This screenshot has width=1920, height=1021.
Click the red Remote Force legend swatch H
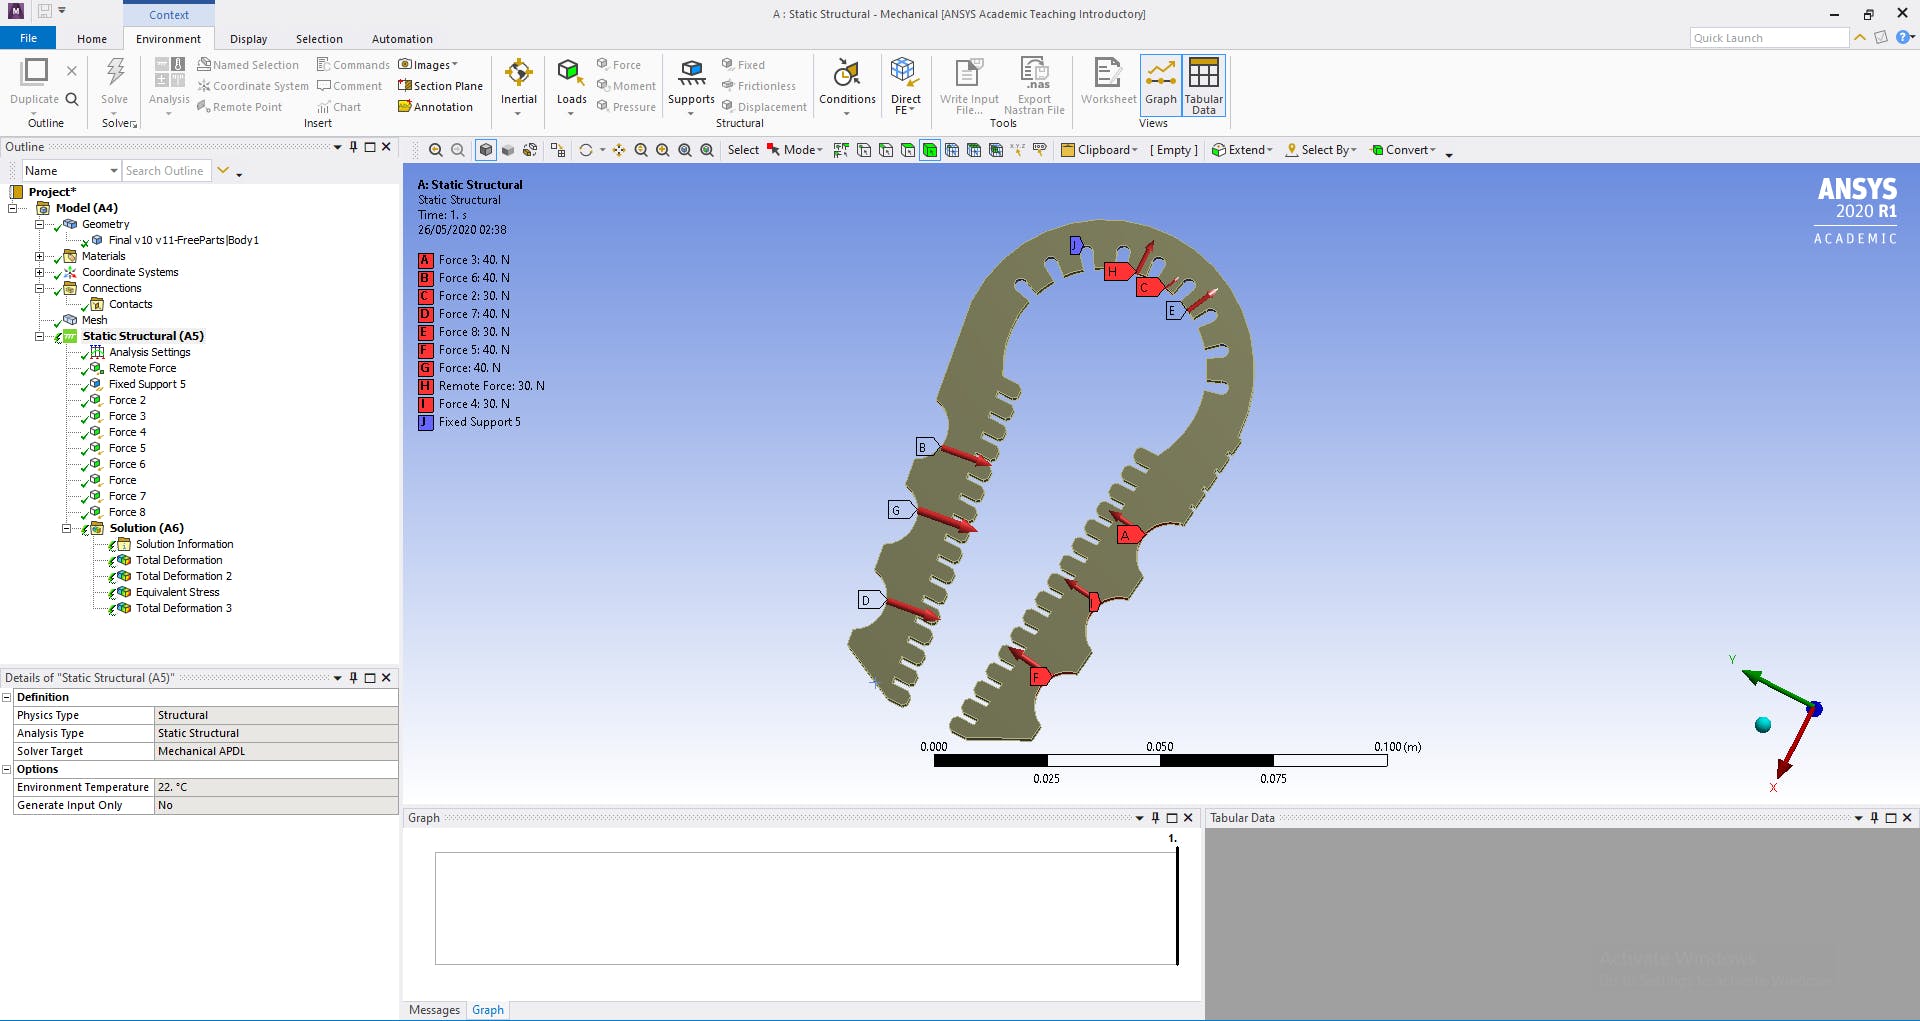[425, 386]
